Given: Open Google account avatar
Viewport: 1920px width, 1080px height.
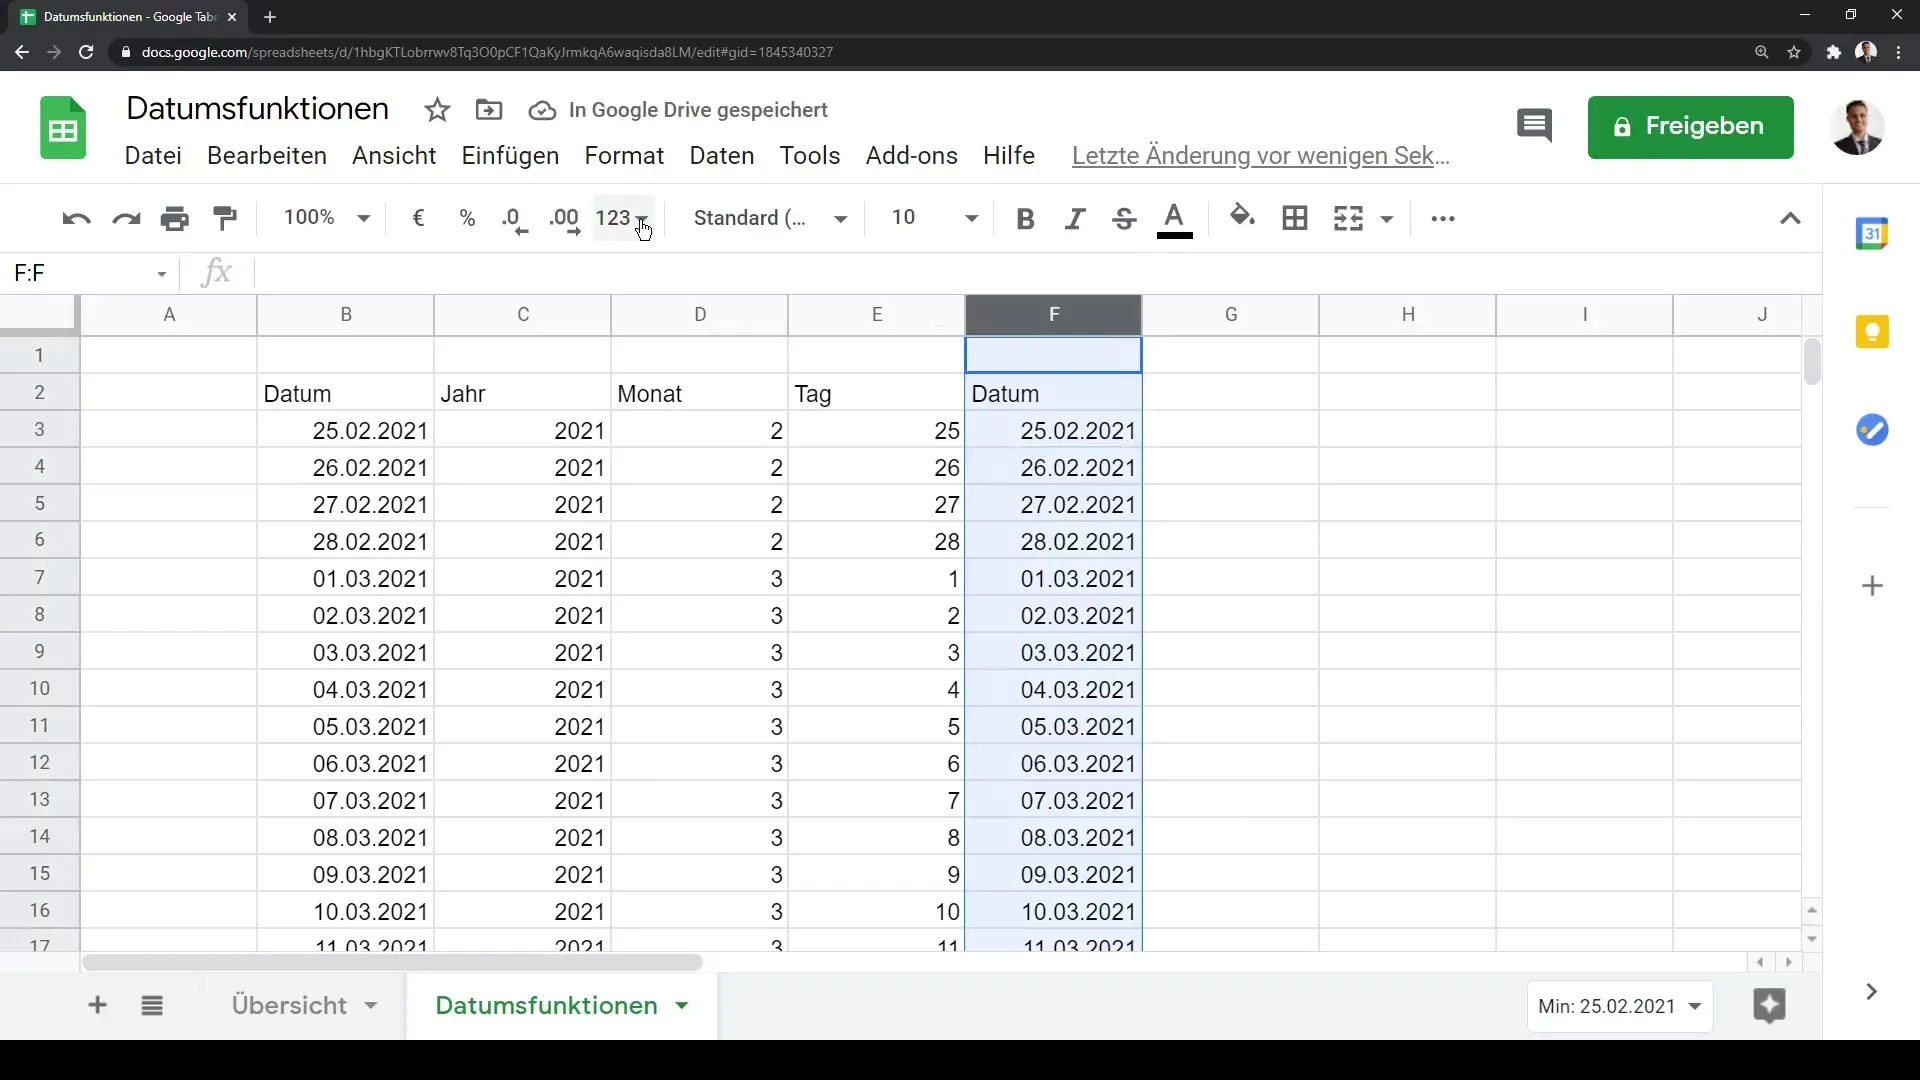Looking at the screenshot, I should (x=1857, y=127).
